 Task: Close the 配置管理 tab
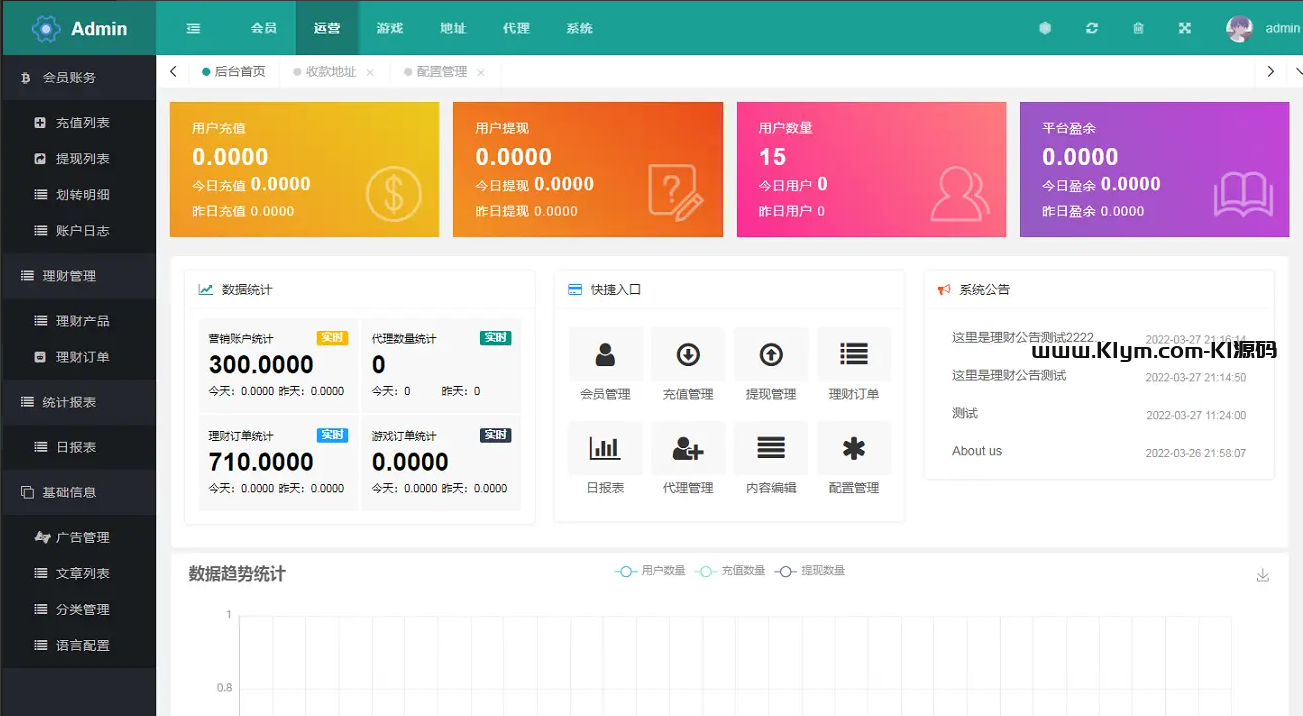(x=481, y=73)
